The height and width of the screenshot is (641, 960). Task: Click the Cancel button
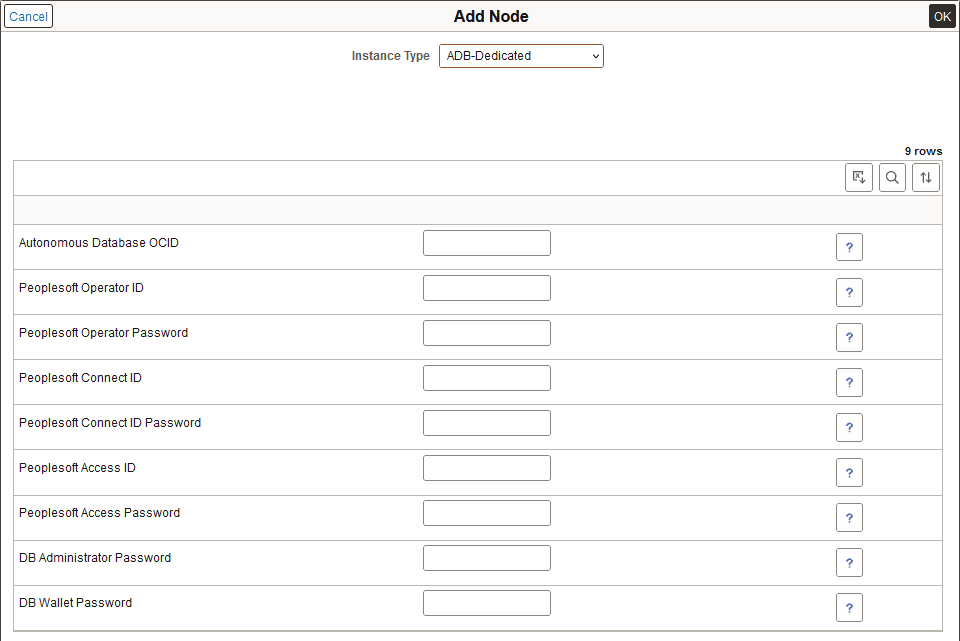(x=28, y=16)
